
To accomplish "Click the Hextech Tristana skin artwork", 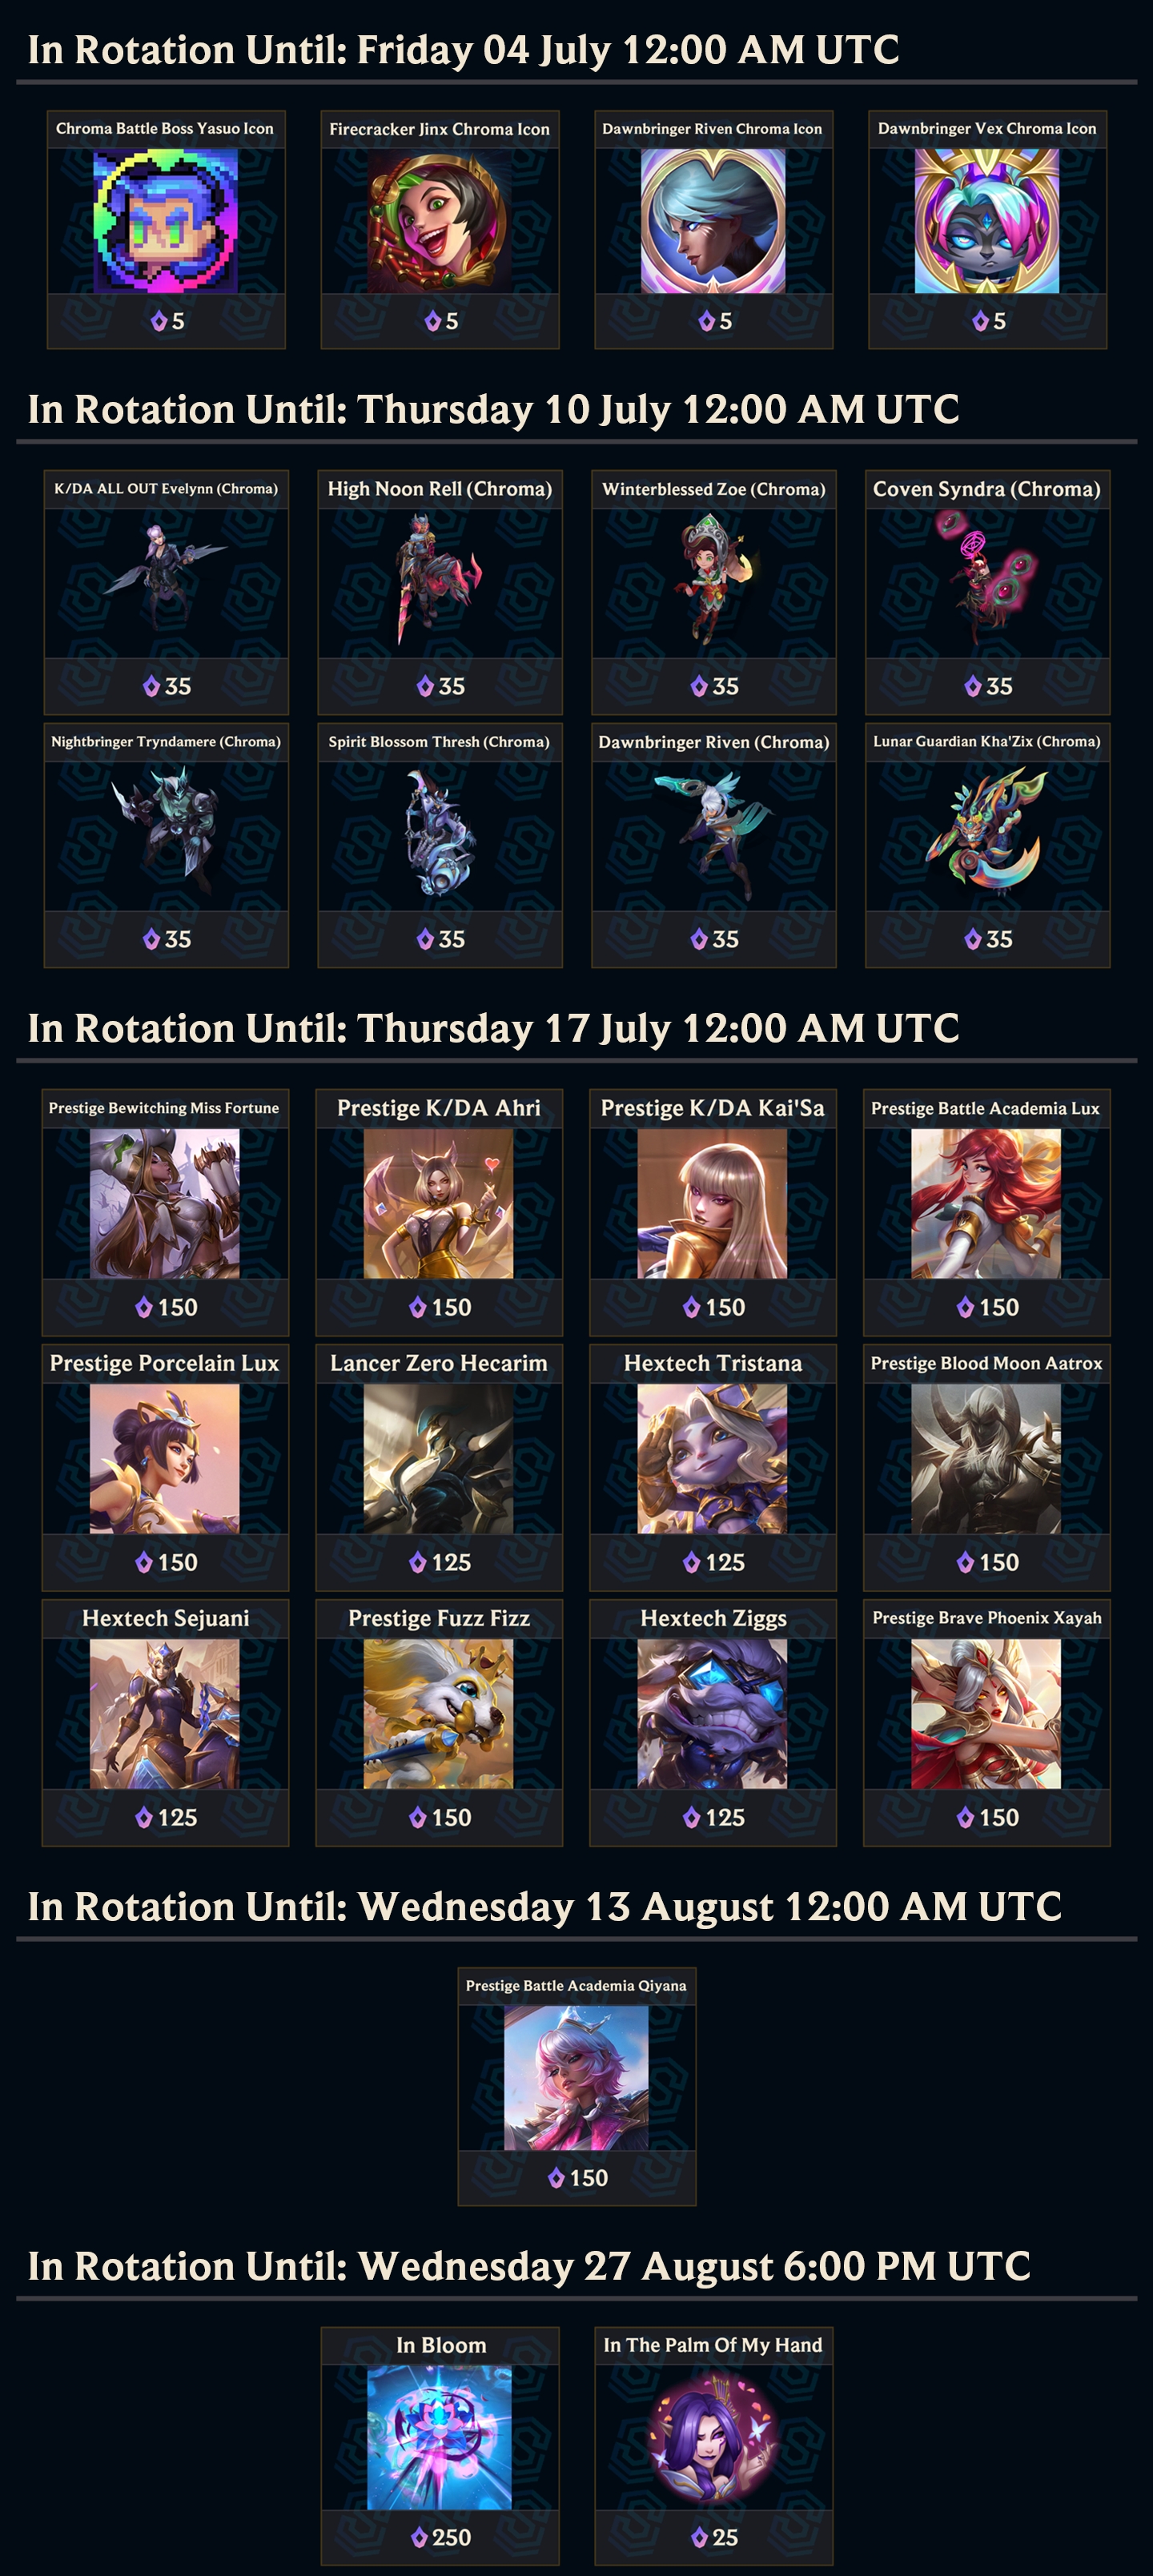I will click(712, 1459).
